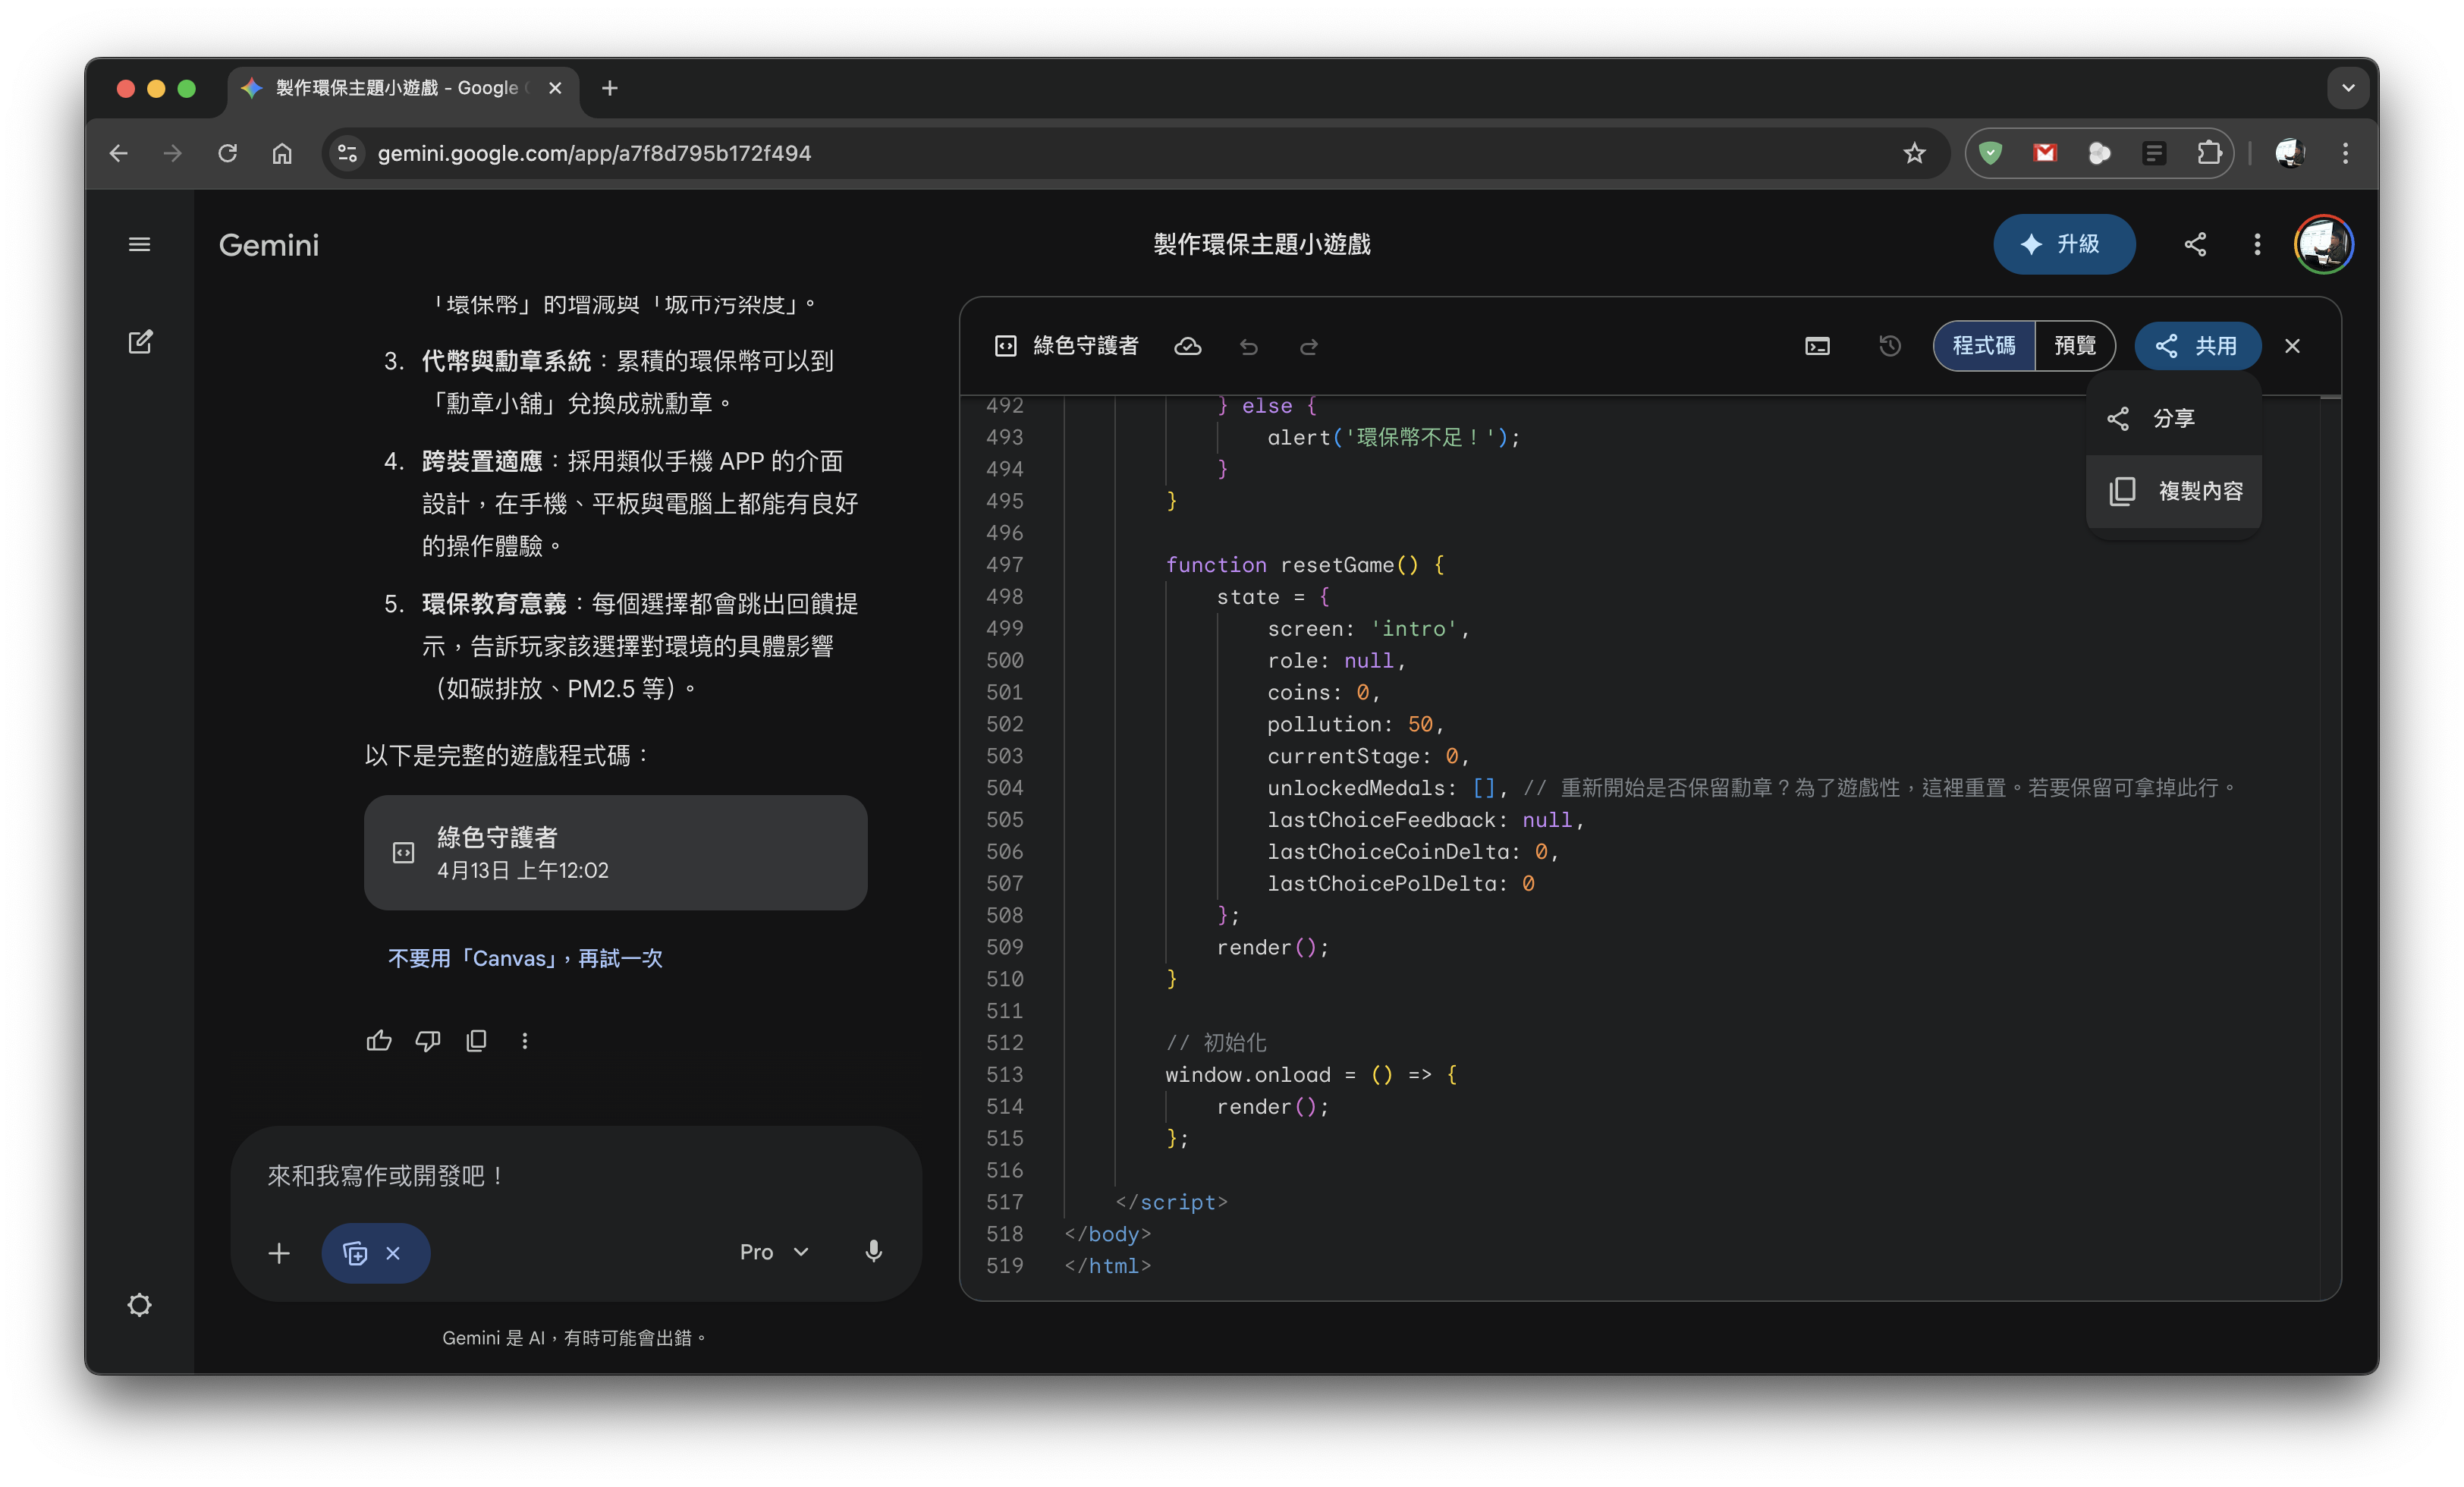Open the Gmail extension icon
Image resolution: width=2464 pixels, height=1487 pixels.
click(2045, 153)
